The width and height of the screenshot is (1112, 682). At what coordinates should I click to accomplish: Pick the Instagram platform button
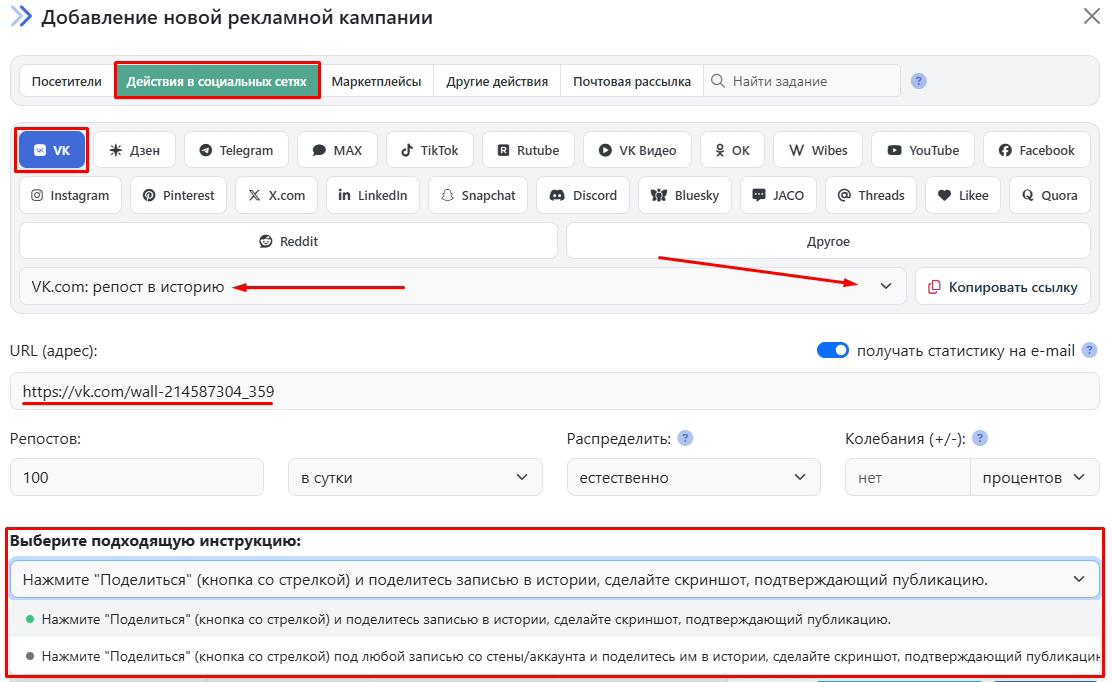[x=71, y=195]
